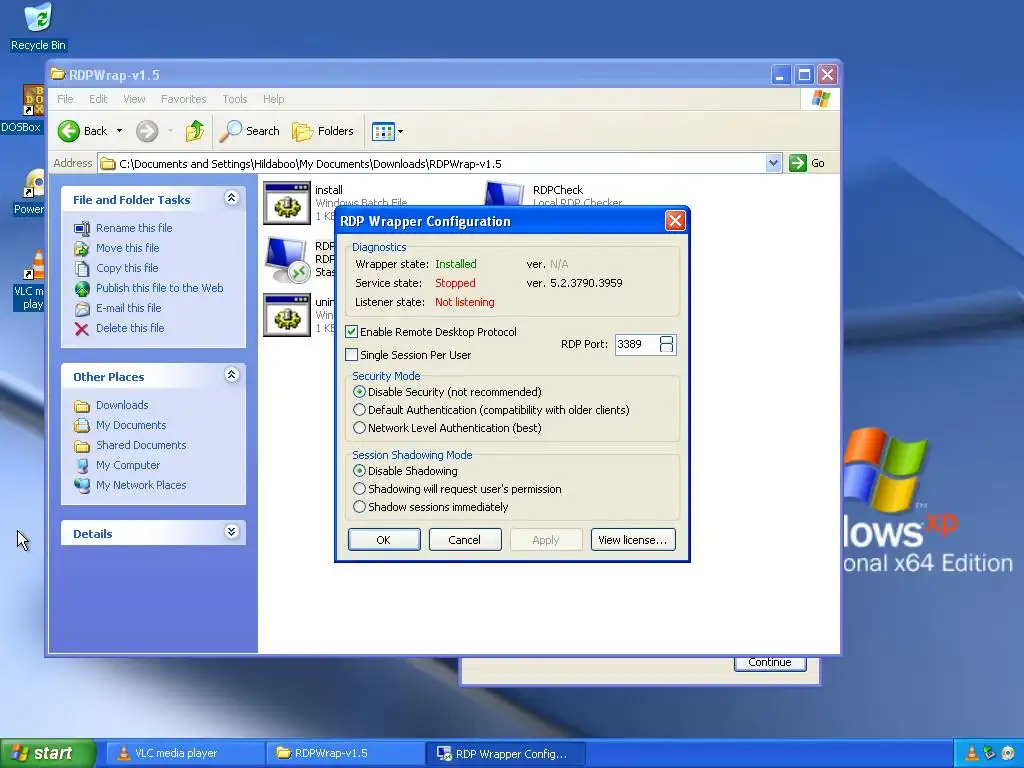1024x768 pixels.
Task: Open the Search pane in Explorer
Action: 249,131
